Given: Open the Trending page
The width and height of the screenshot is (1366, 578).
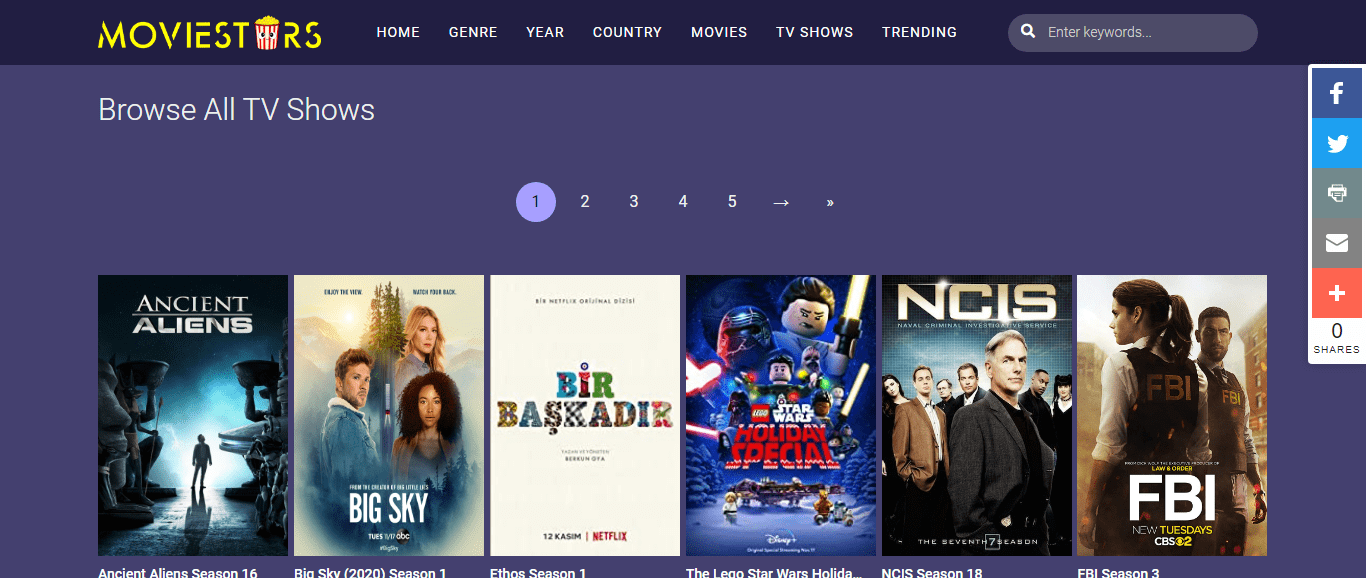Looking at the screenshot, I should (919, 32).
